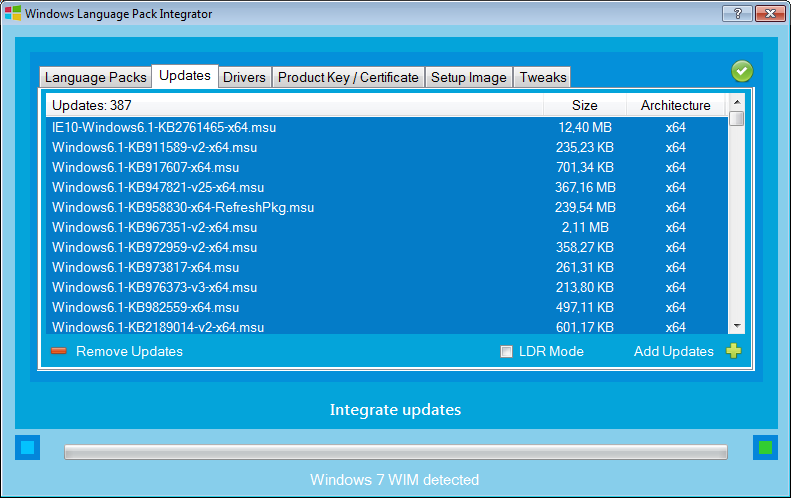Click the 2,11 MB size cell

(585, 228)
